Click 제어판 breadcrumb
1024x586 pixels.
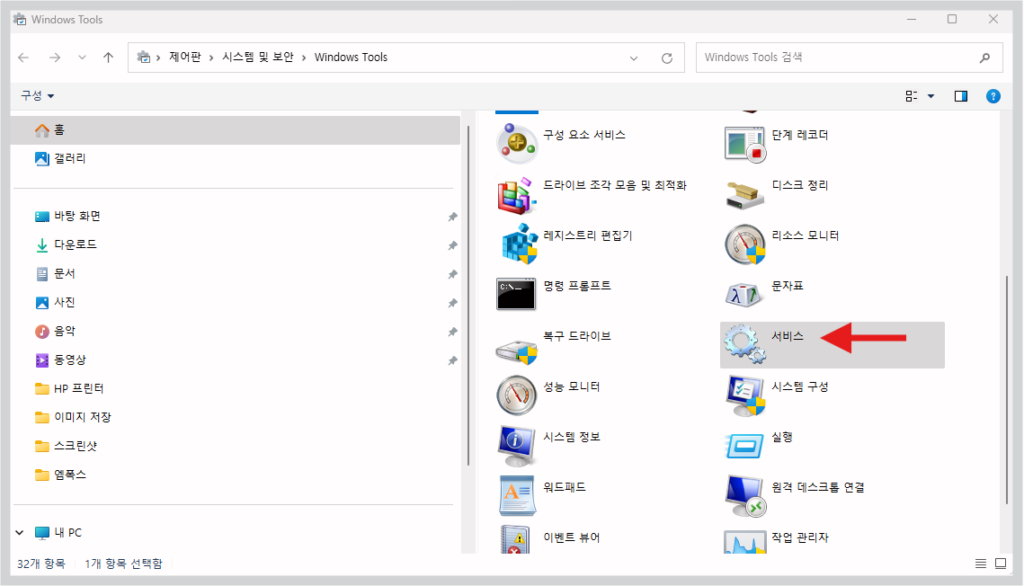click(x=185, y=57)
